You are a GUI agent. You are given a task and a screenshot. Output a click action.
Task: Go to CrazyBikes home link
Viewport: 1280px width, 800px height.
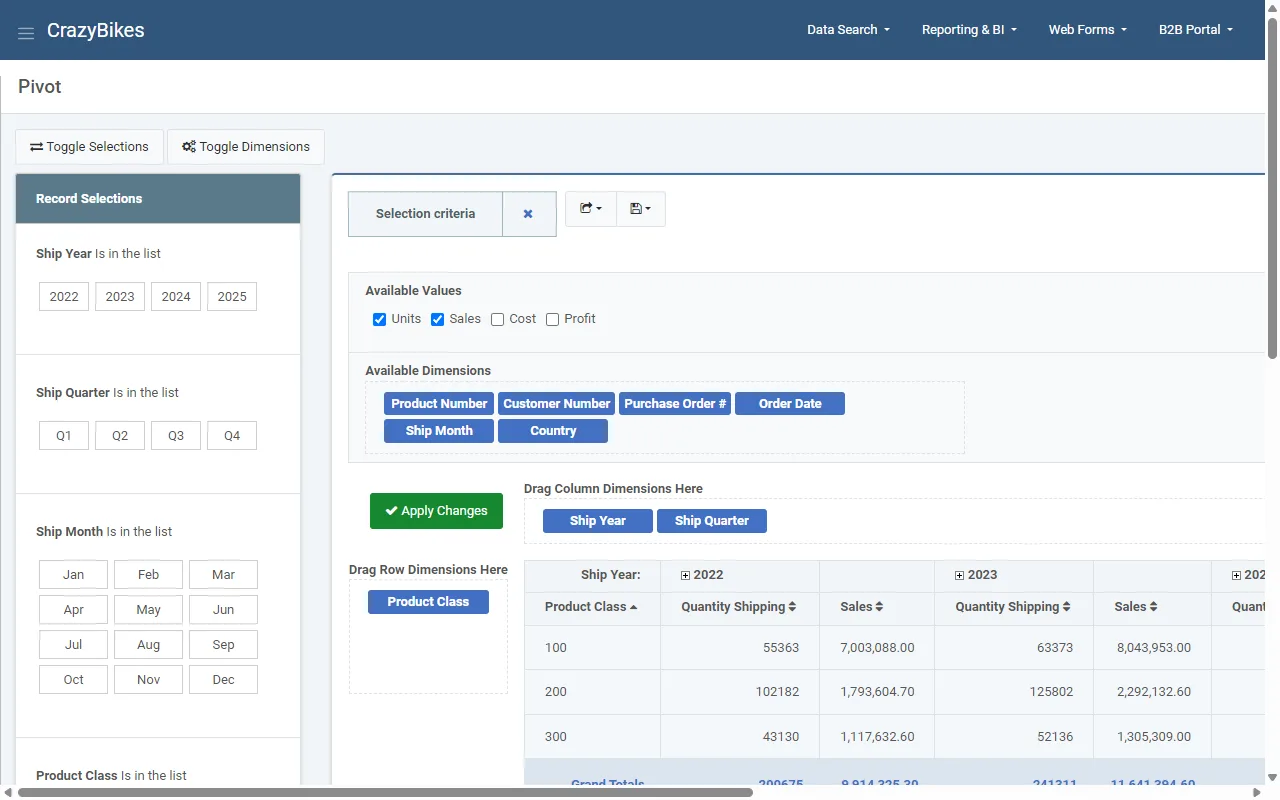(x=96, y=31)
